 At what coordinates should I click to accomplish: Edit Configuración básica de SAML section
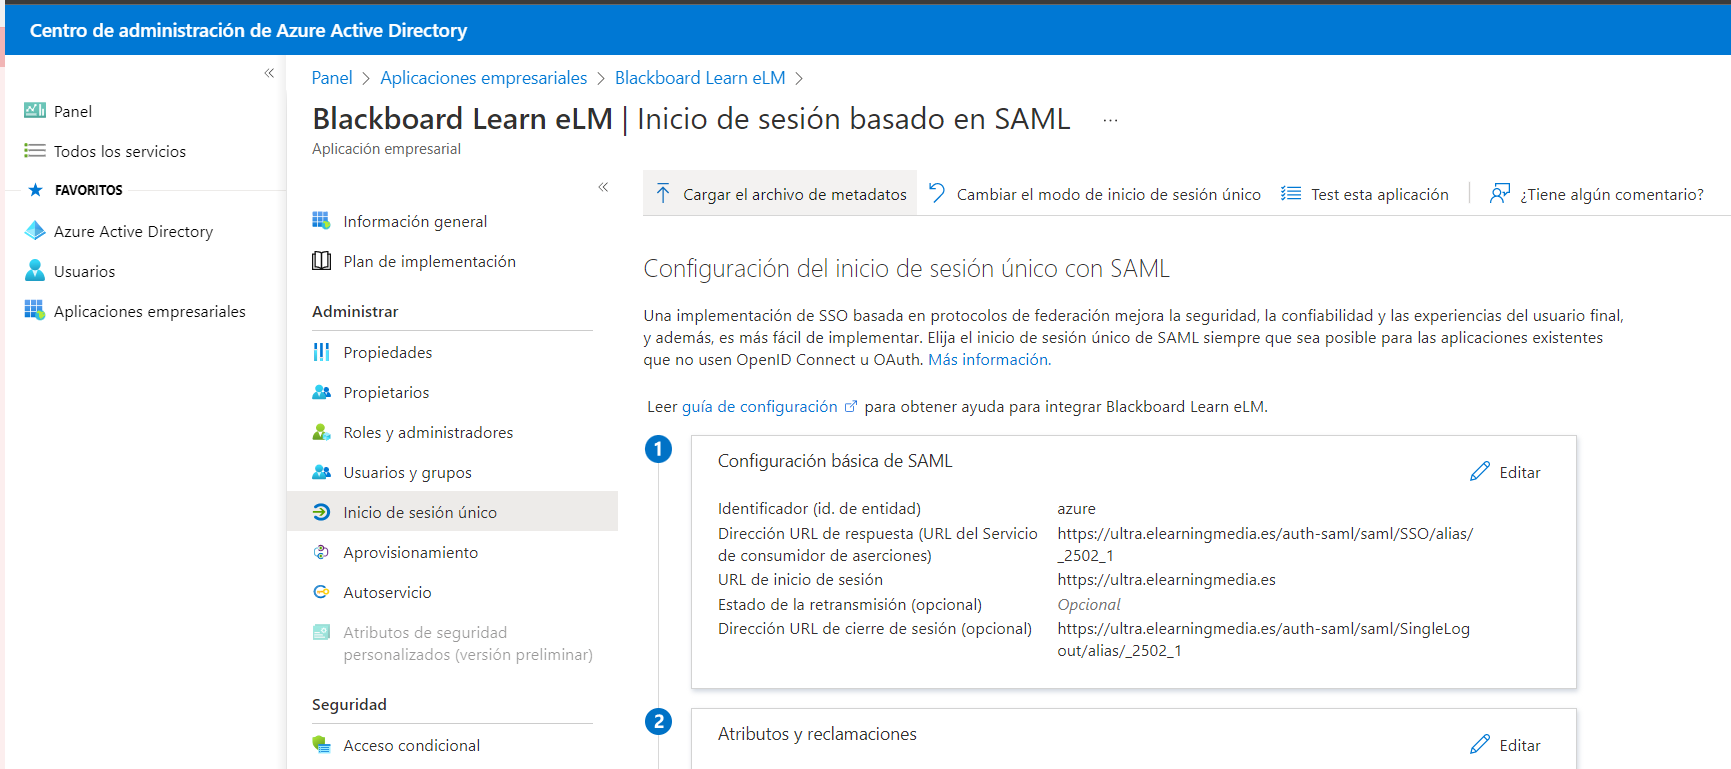[x=1505, y=472]
